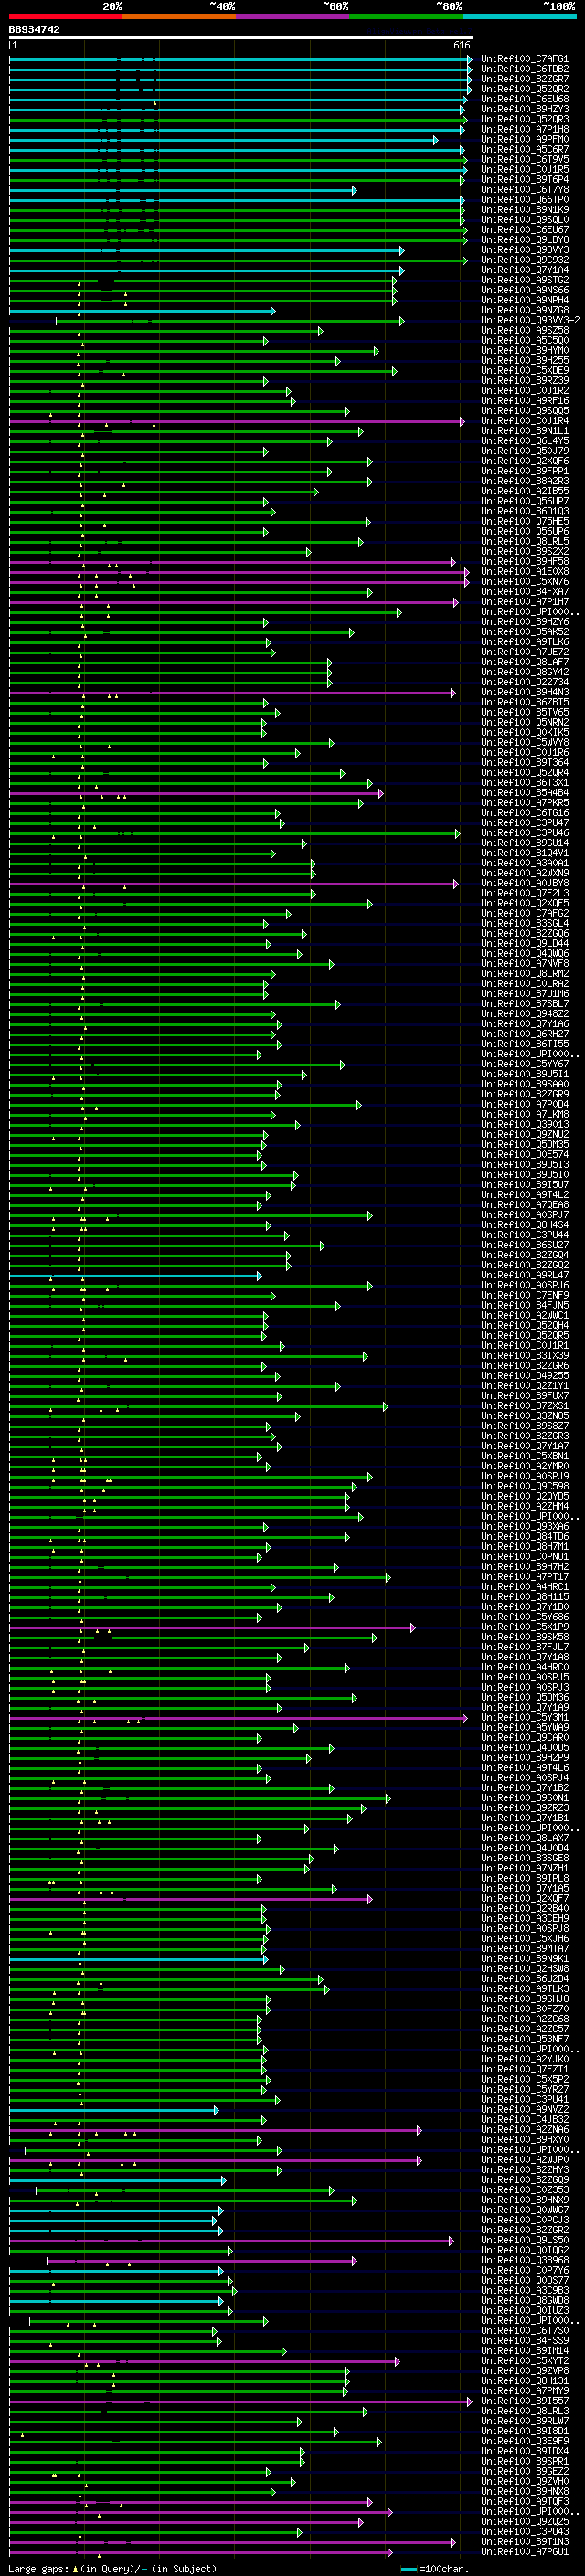585x2576 pixels.
Task: Select label UniRef100_A9PFM0
Action: [524, 139]
